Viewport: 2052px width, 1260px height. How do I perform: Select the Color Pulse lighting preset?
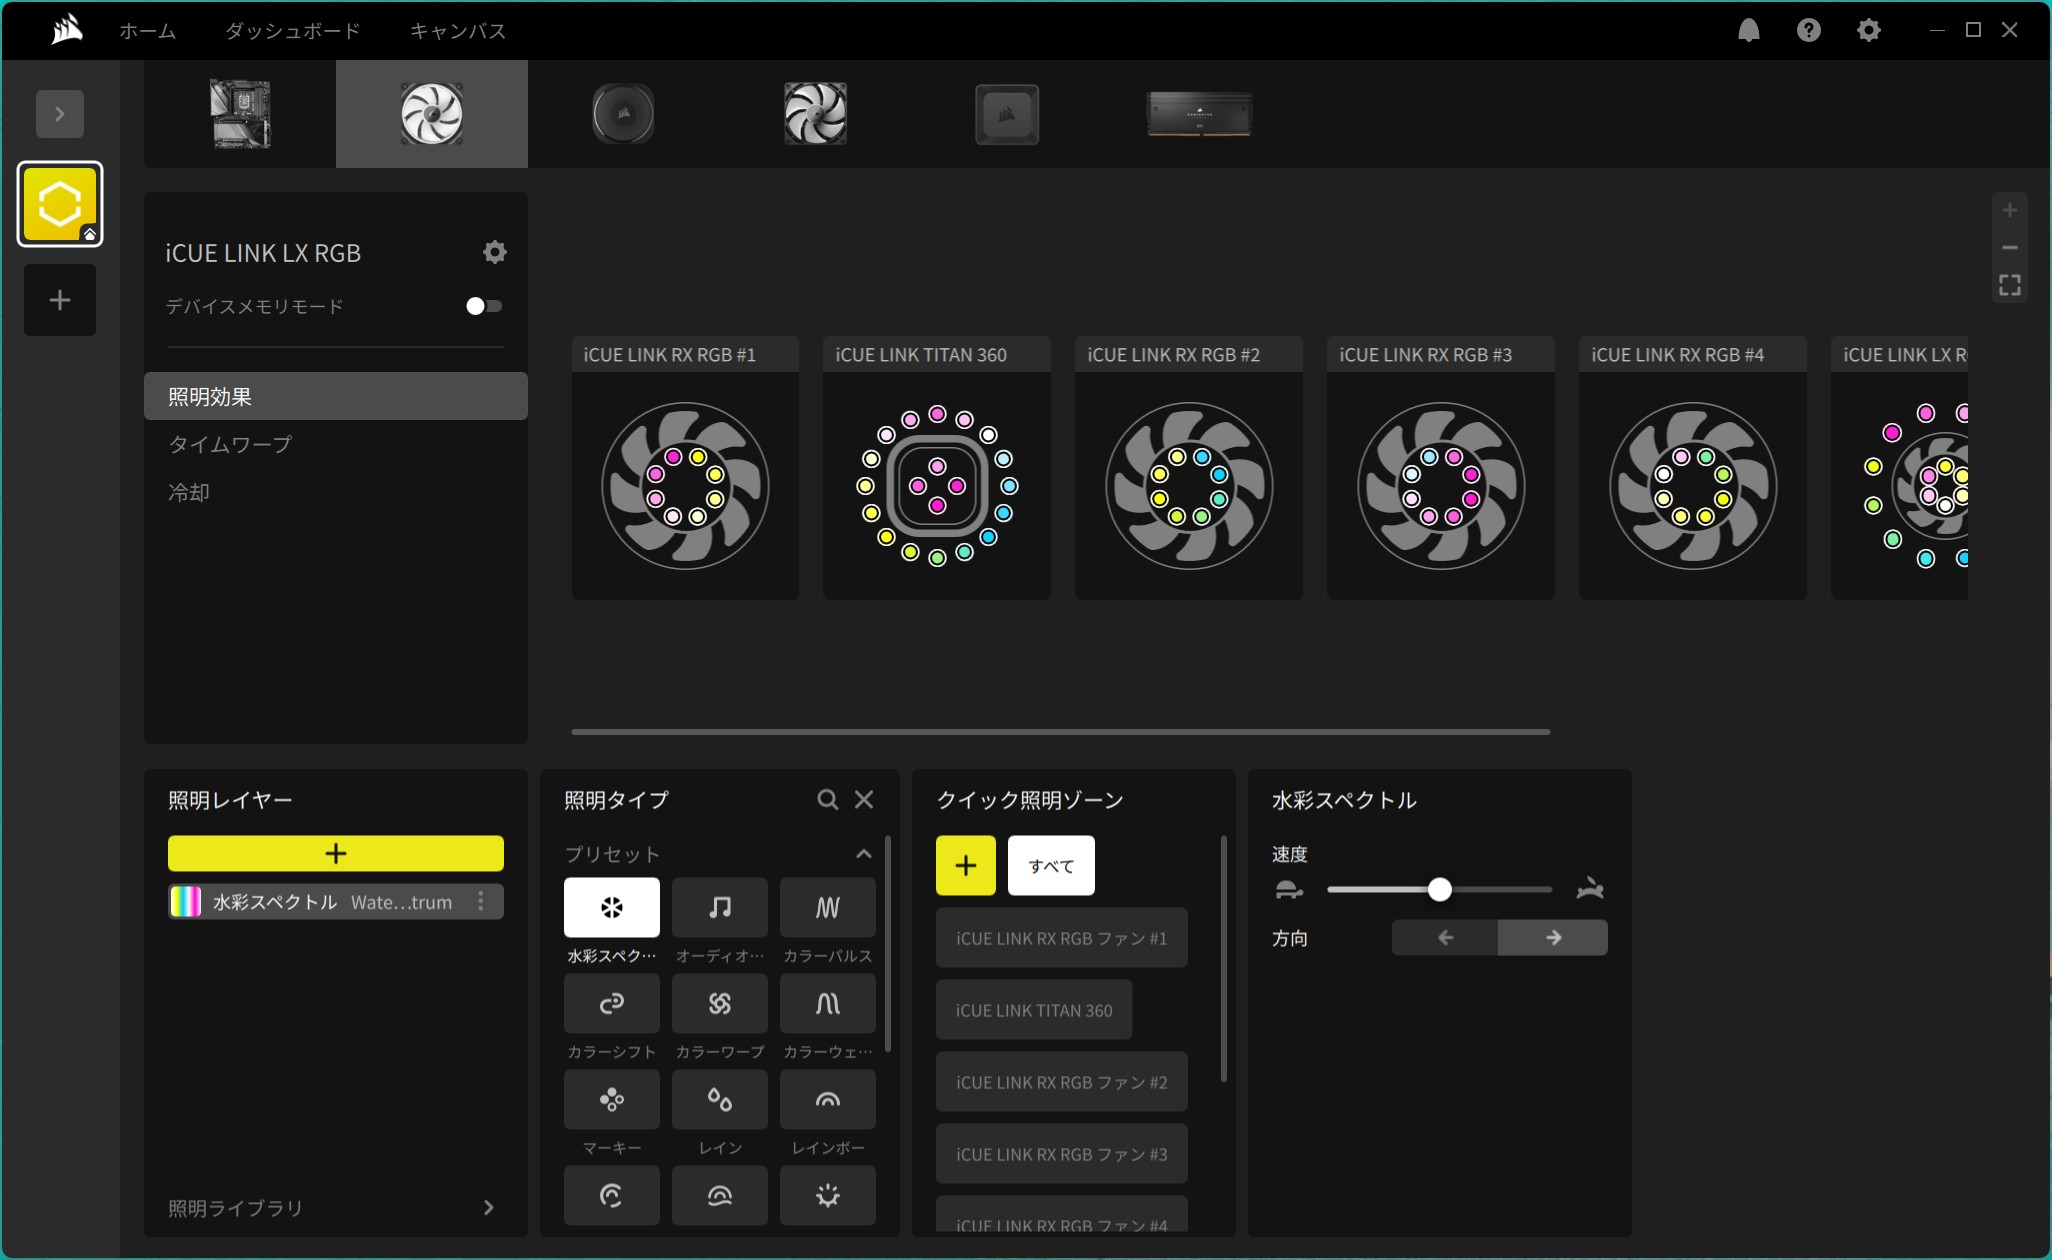click(827, 907)
